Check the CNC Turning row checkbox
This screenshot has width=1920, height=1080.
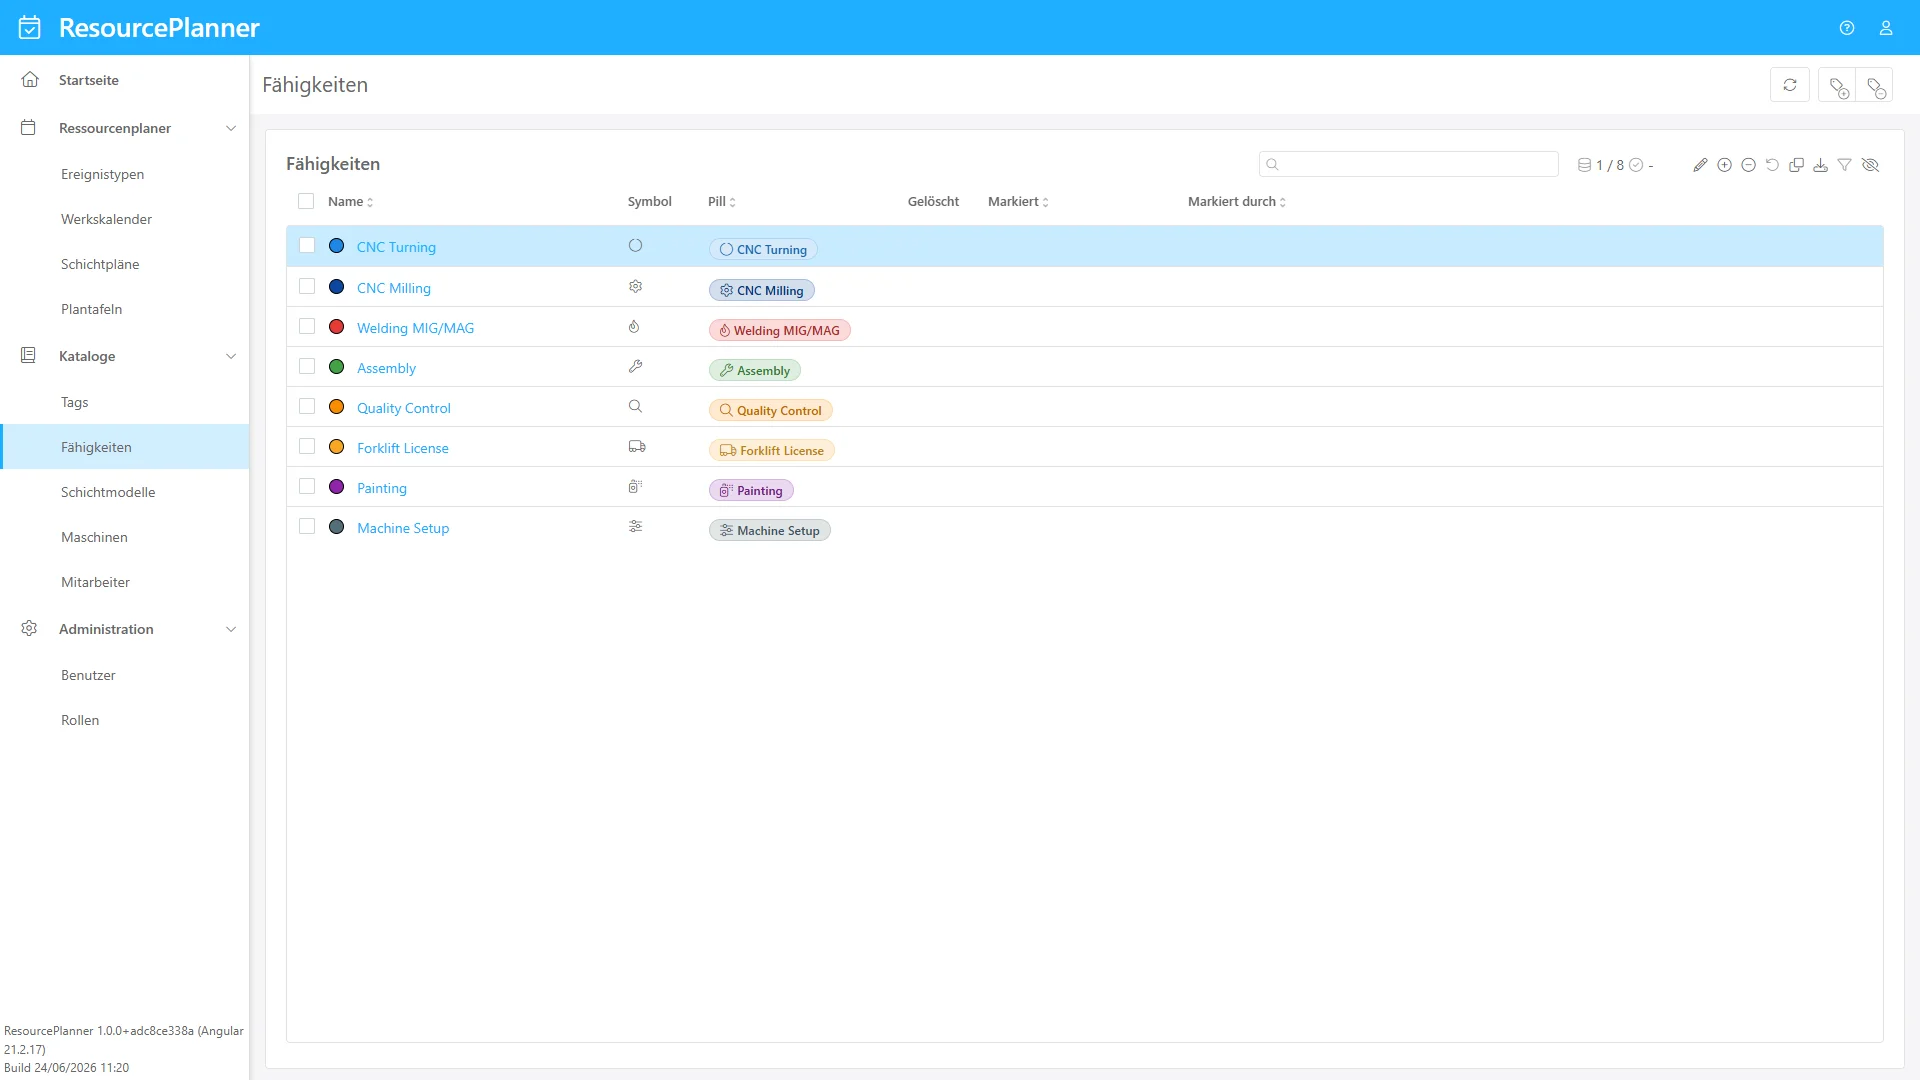(x=307, y=245)
